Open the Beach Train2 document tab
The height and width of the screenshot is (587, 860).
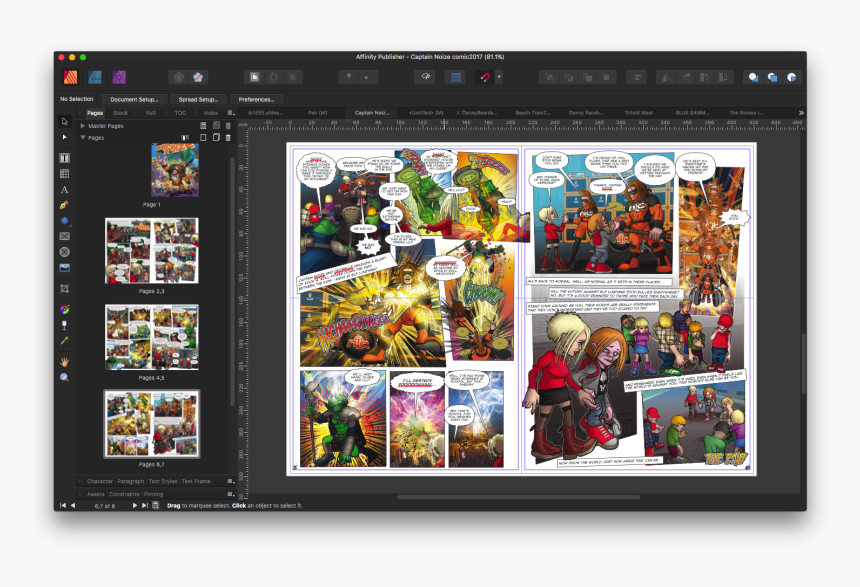coord(532,113)
